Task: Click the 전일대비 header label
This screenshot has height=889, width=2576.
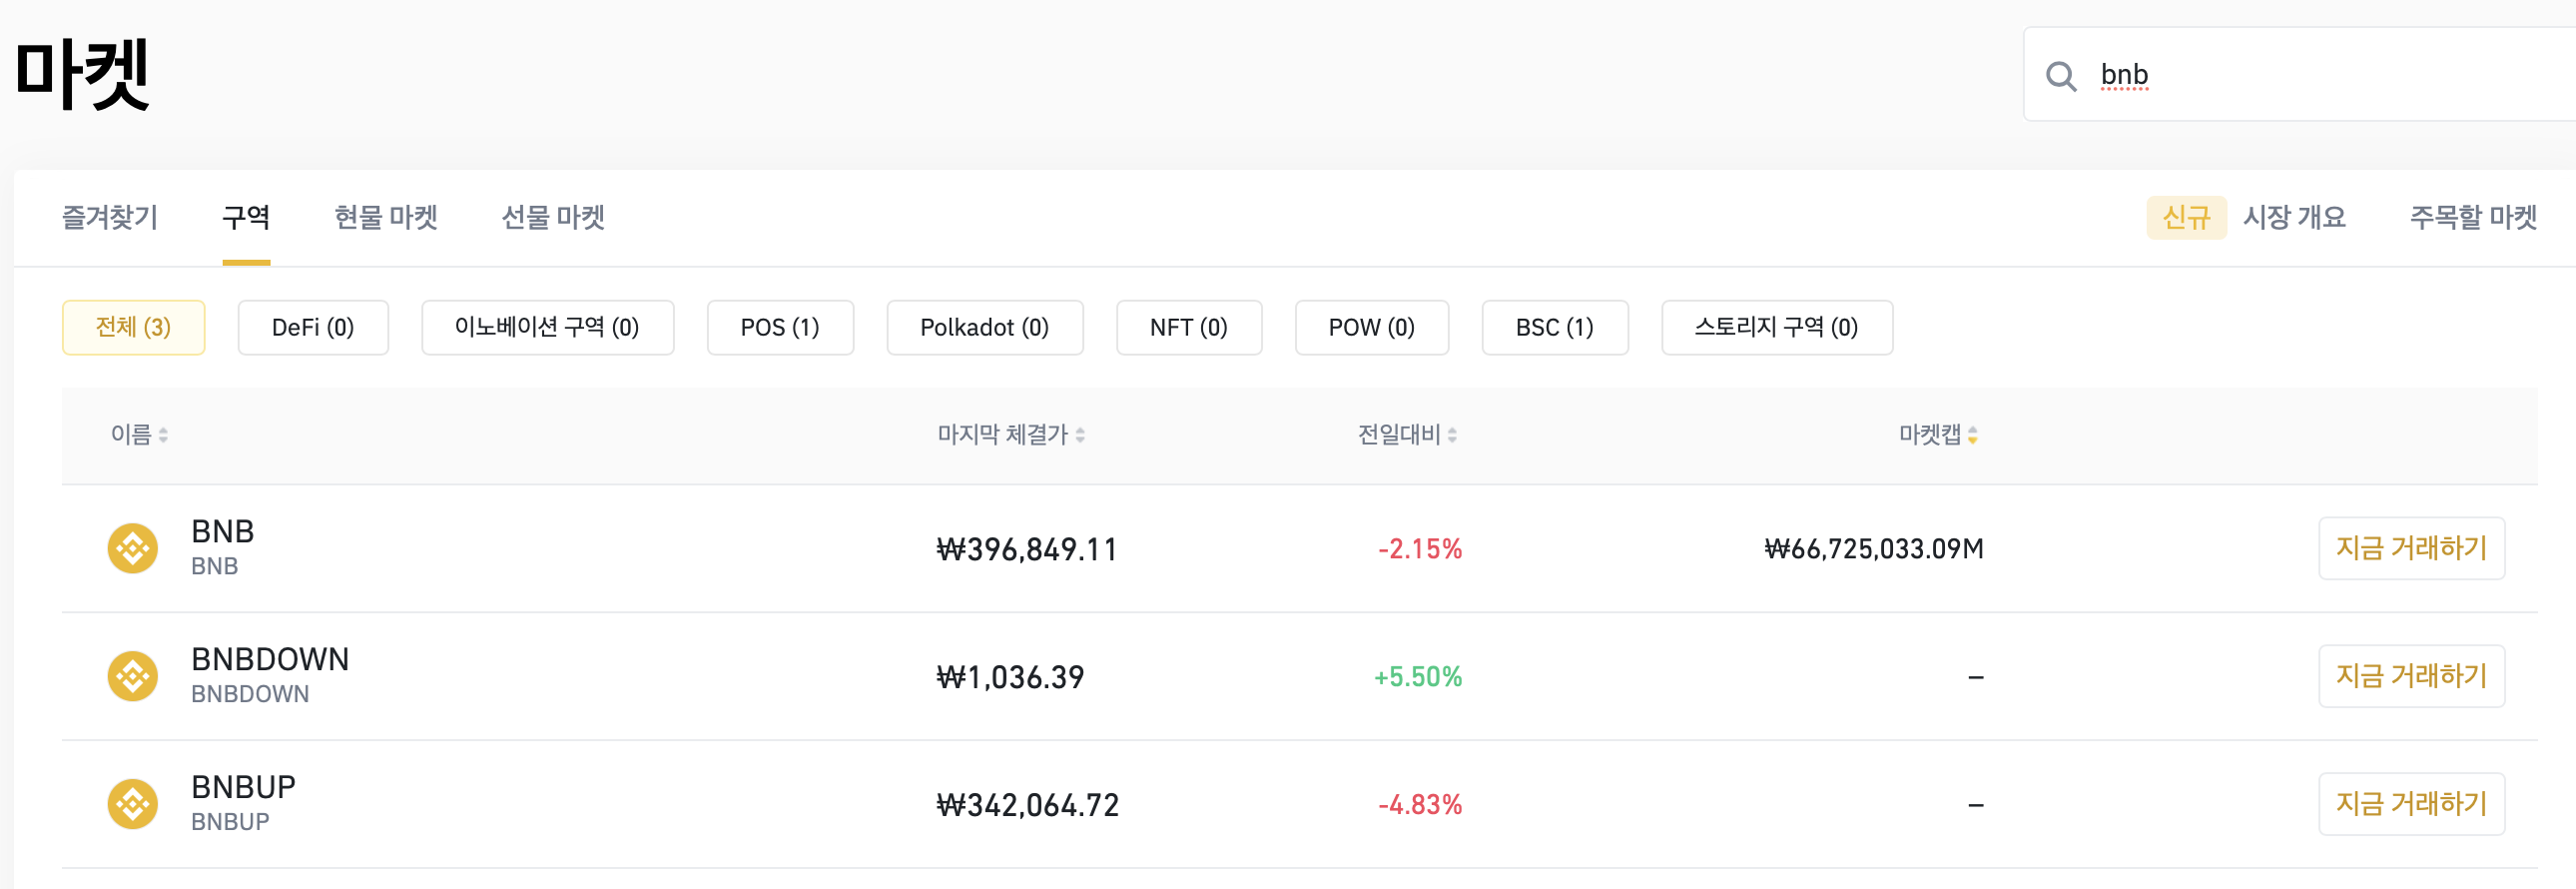Action: tap(1399, 435)
